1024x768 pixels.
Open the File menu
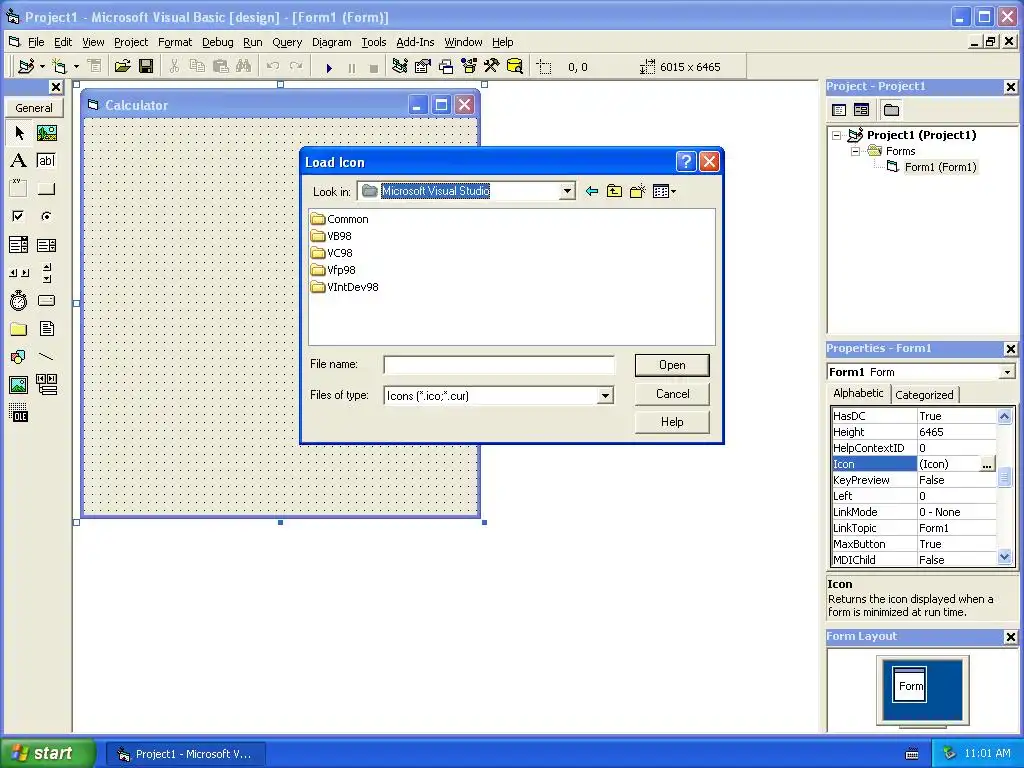click(36, 42)
